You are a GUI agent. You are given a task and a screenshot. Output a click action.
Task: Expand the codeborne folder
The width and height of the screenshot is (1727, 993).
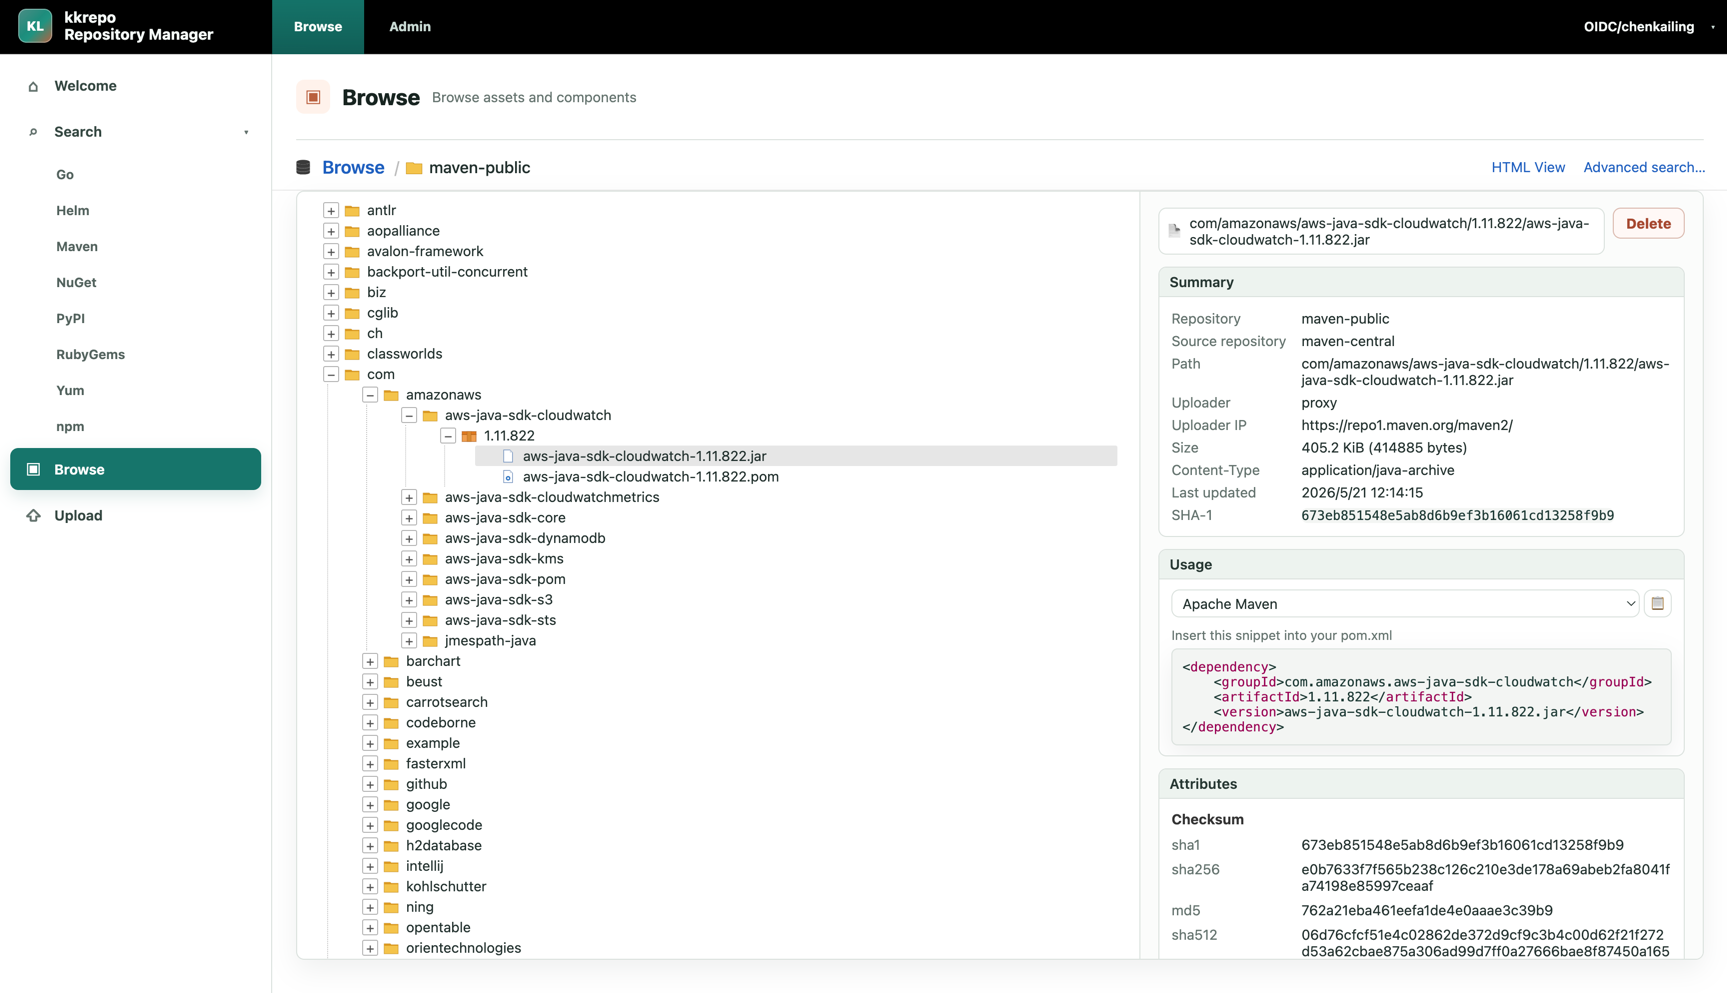[370, 723]
